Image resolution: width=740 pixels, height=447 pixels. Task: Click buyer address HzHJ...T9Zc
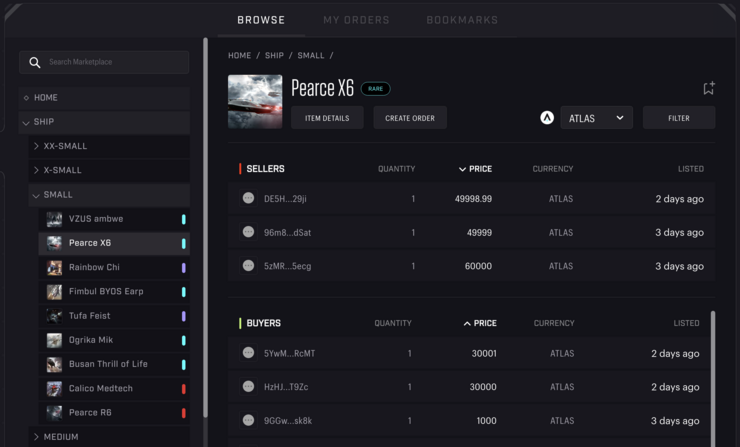click(286, 387)
